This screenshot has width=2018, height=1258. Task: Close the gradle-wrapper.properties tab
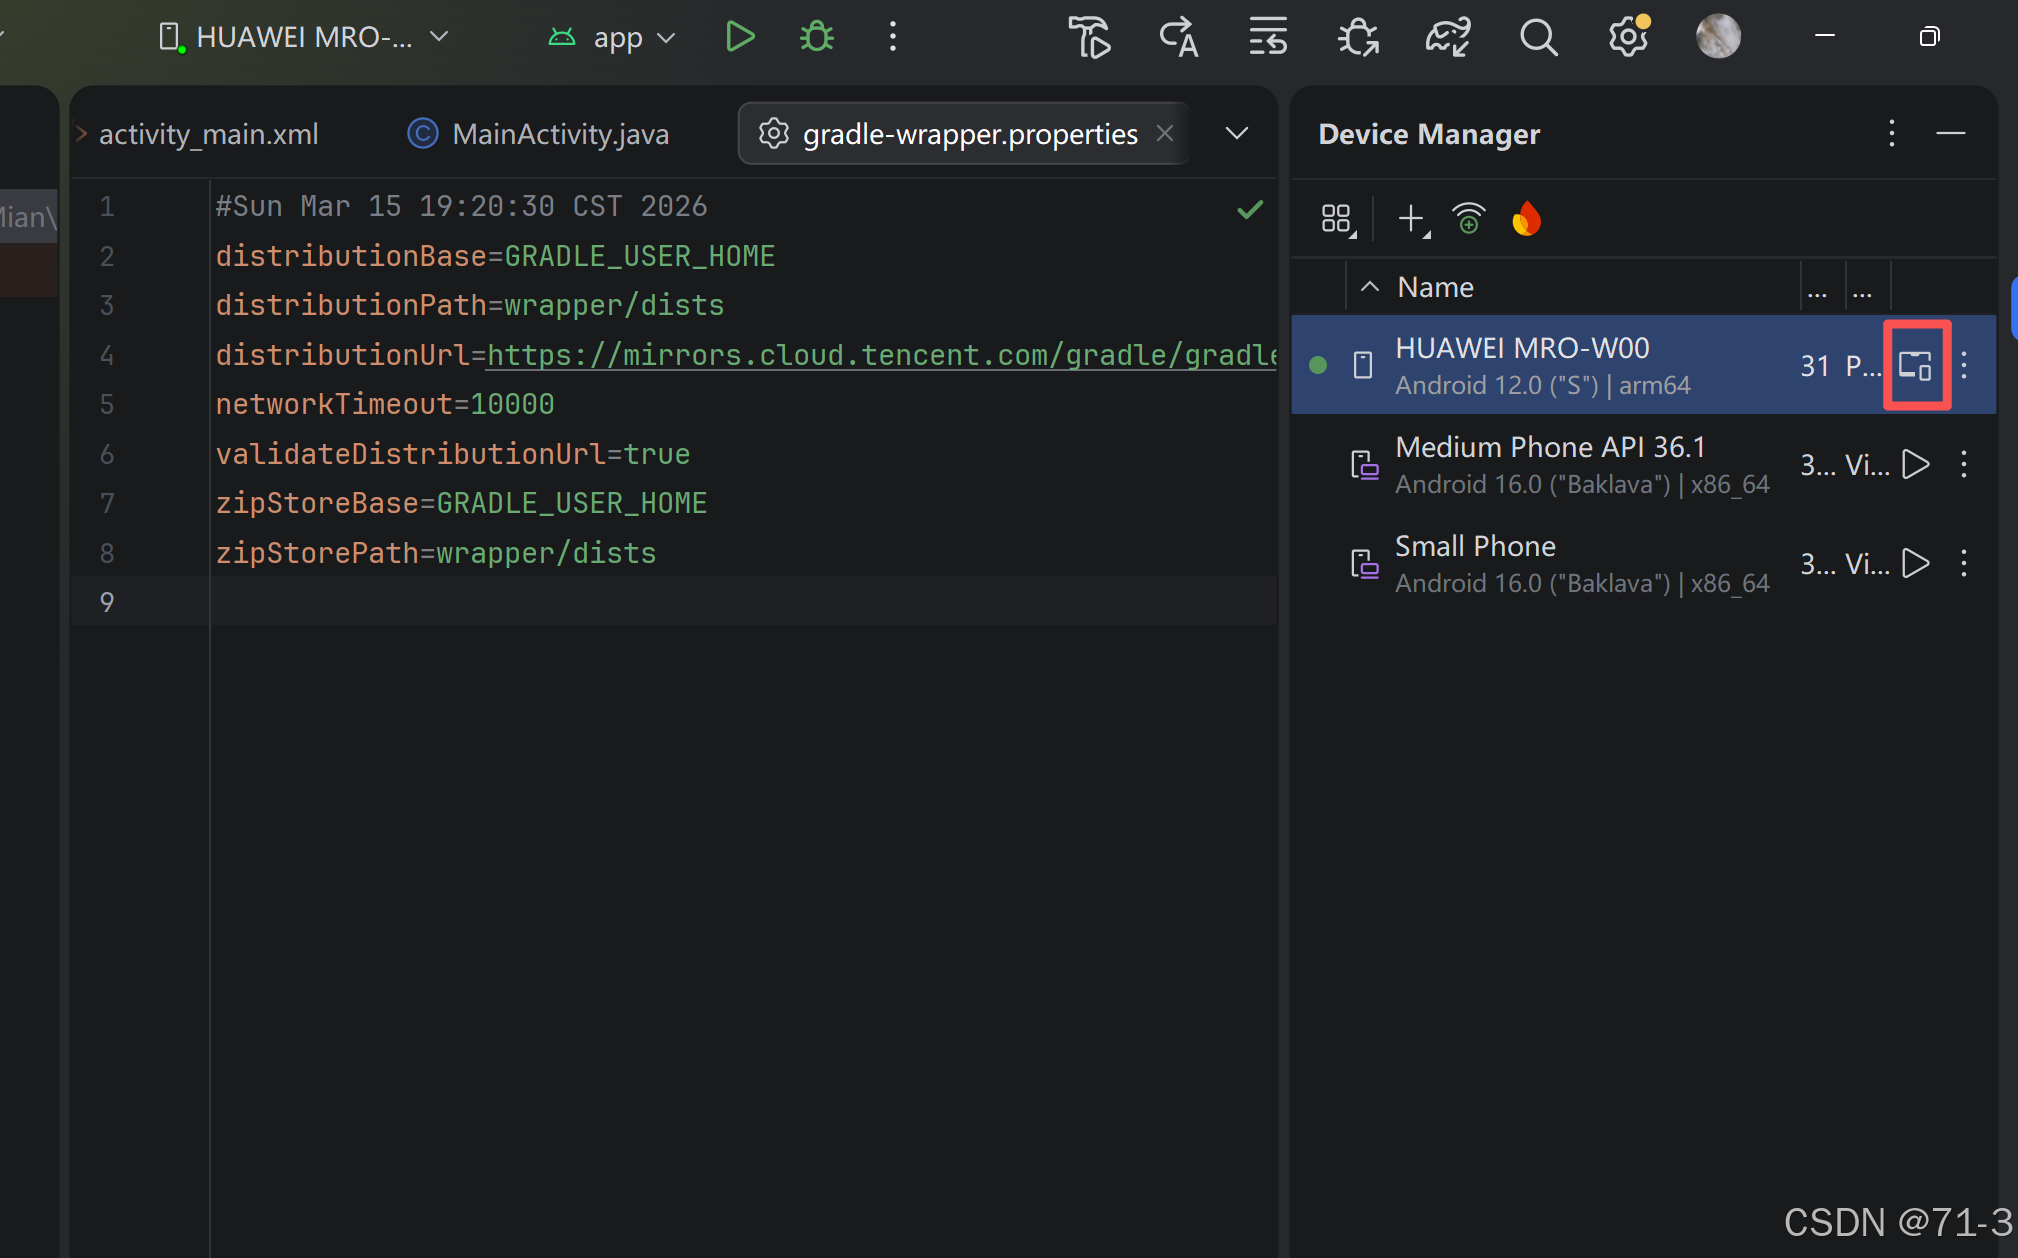click(x=1165, y=133)
